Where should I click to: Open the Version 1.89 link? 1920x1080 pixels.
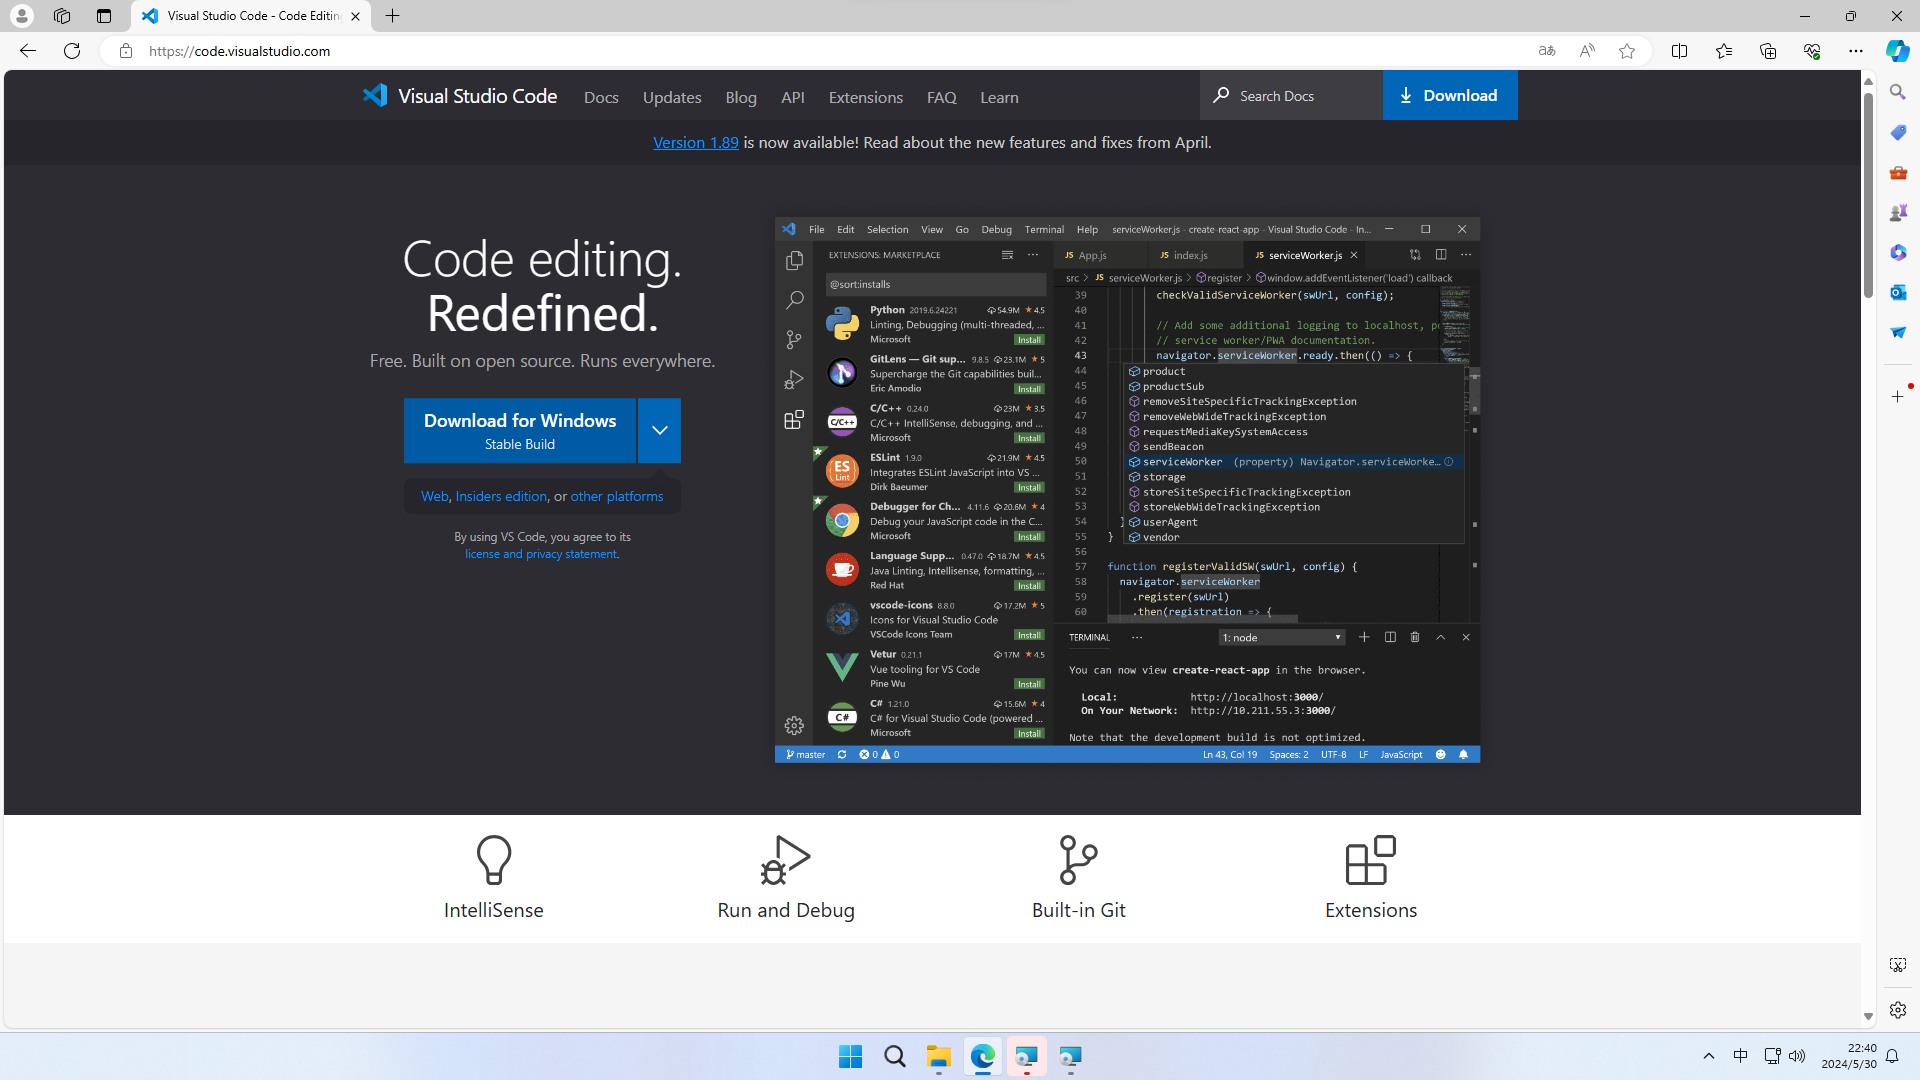[x=695, y=143]
